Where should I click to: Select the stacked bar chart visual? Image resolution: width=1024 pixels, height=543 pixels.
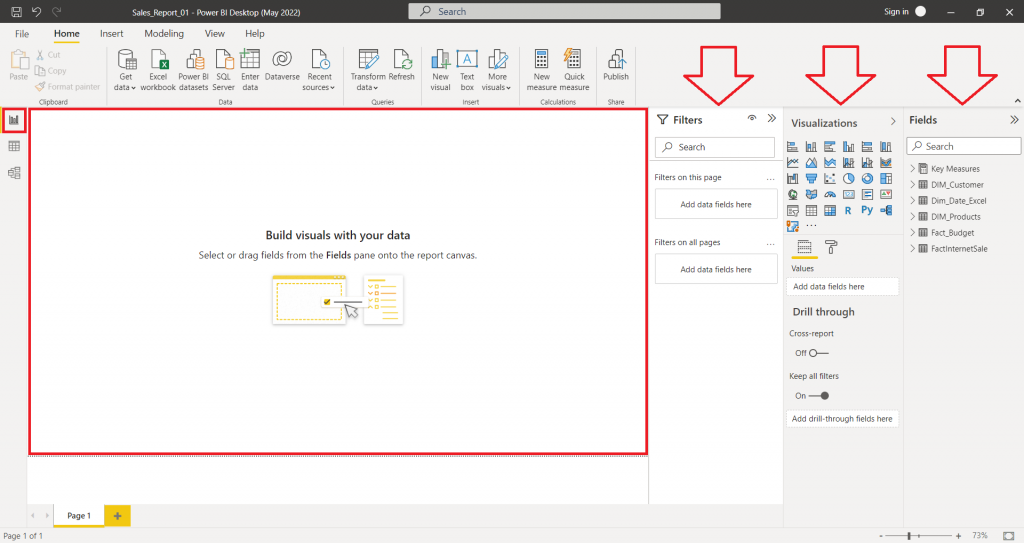tap(793, 146)
